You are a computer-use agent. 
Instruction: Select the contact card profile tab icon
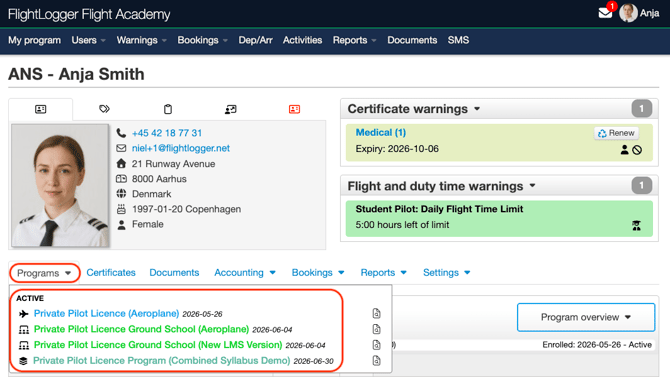click(41, 109)
